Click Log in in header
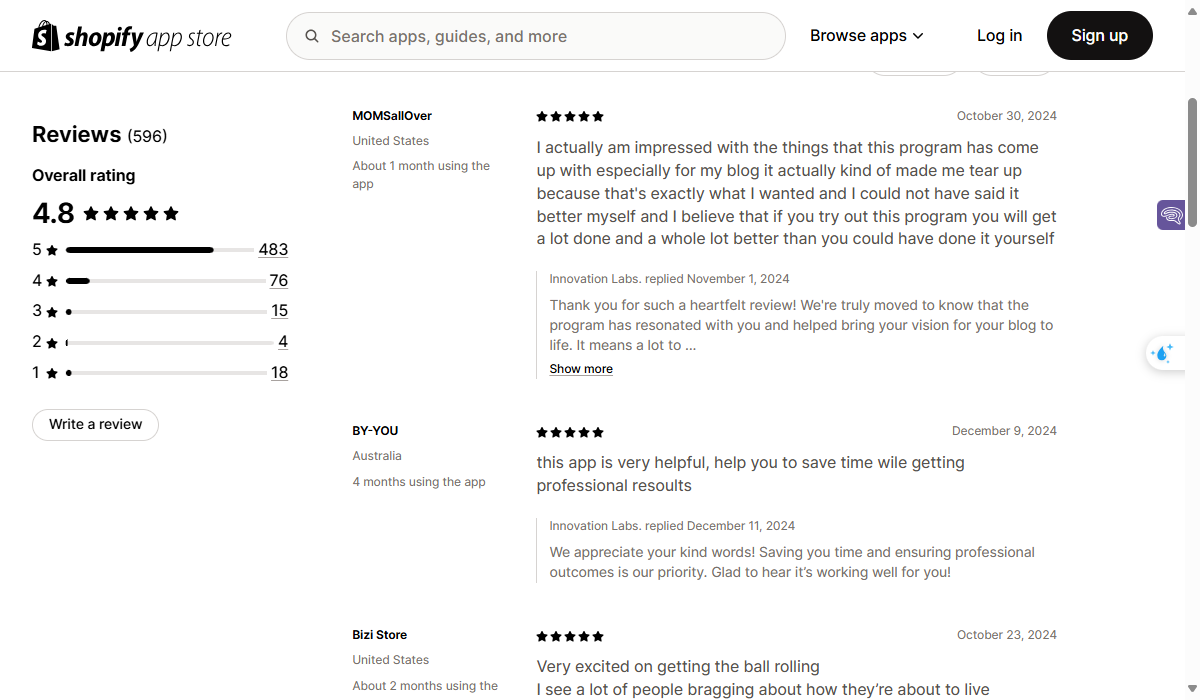This screenshot has height=700, width=1200. click(x=999, y=36)
